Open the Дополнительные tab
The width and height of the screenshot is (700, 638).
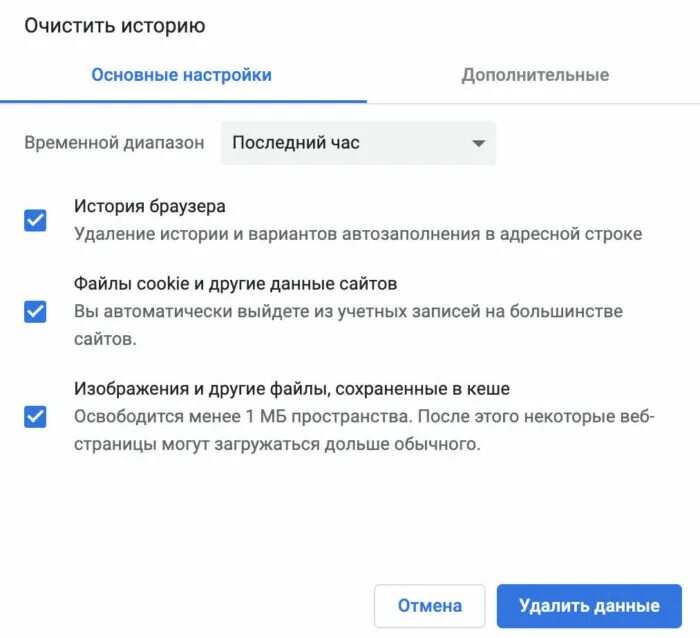[534, 75]
